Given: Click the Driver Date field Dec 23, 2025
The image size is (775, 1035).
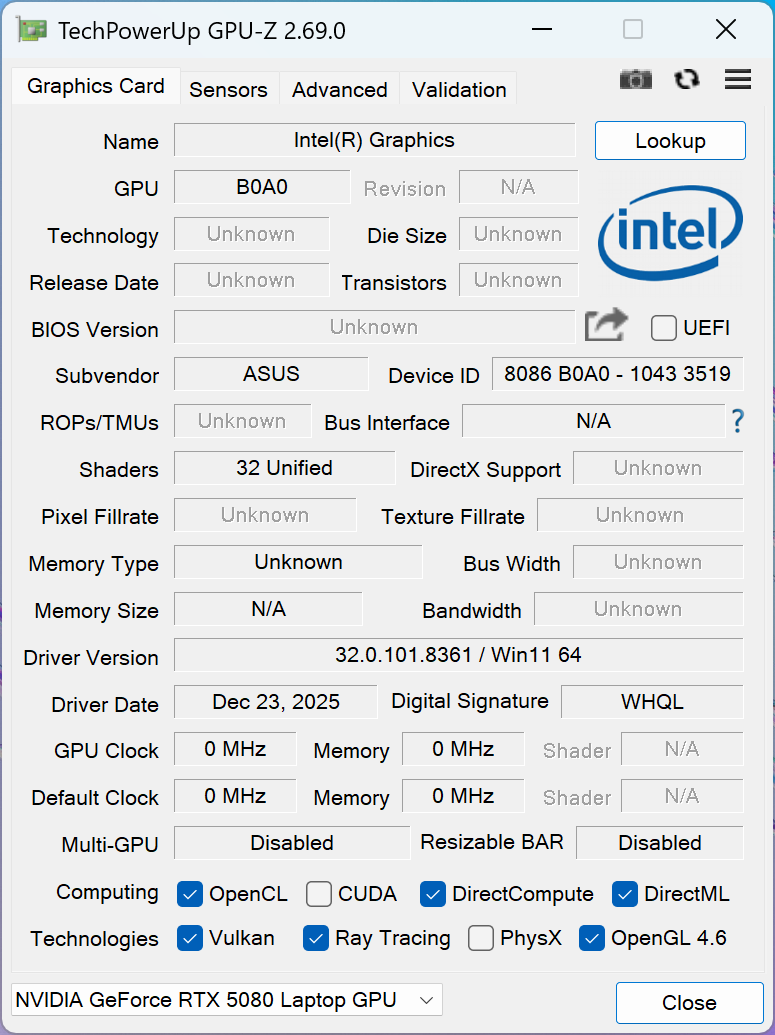Looking at the screenshot, I should [x=275, y=702].
